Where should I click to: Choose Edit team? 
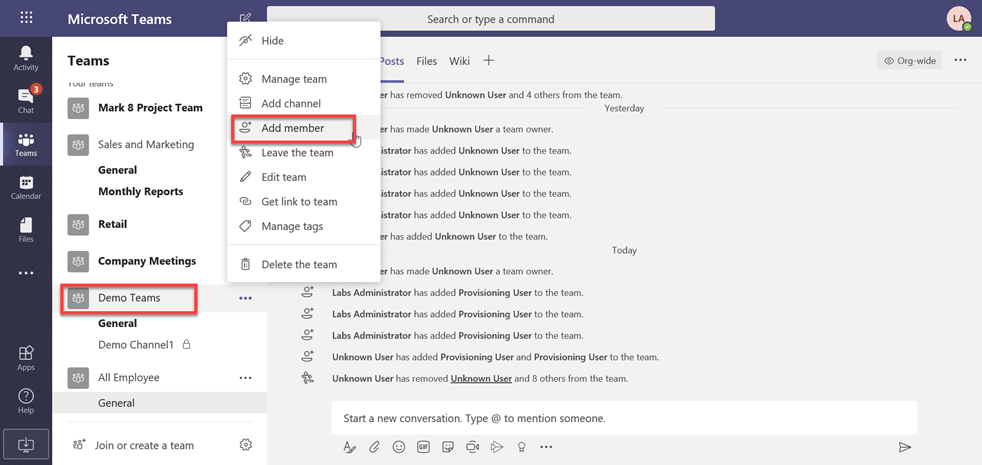tap(304, 177)
